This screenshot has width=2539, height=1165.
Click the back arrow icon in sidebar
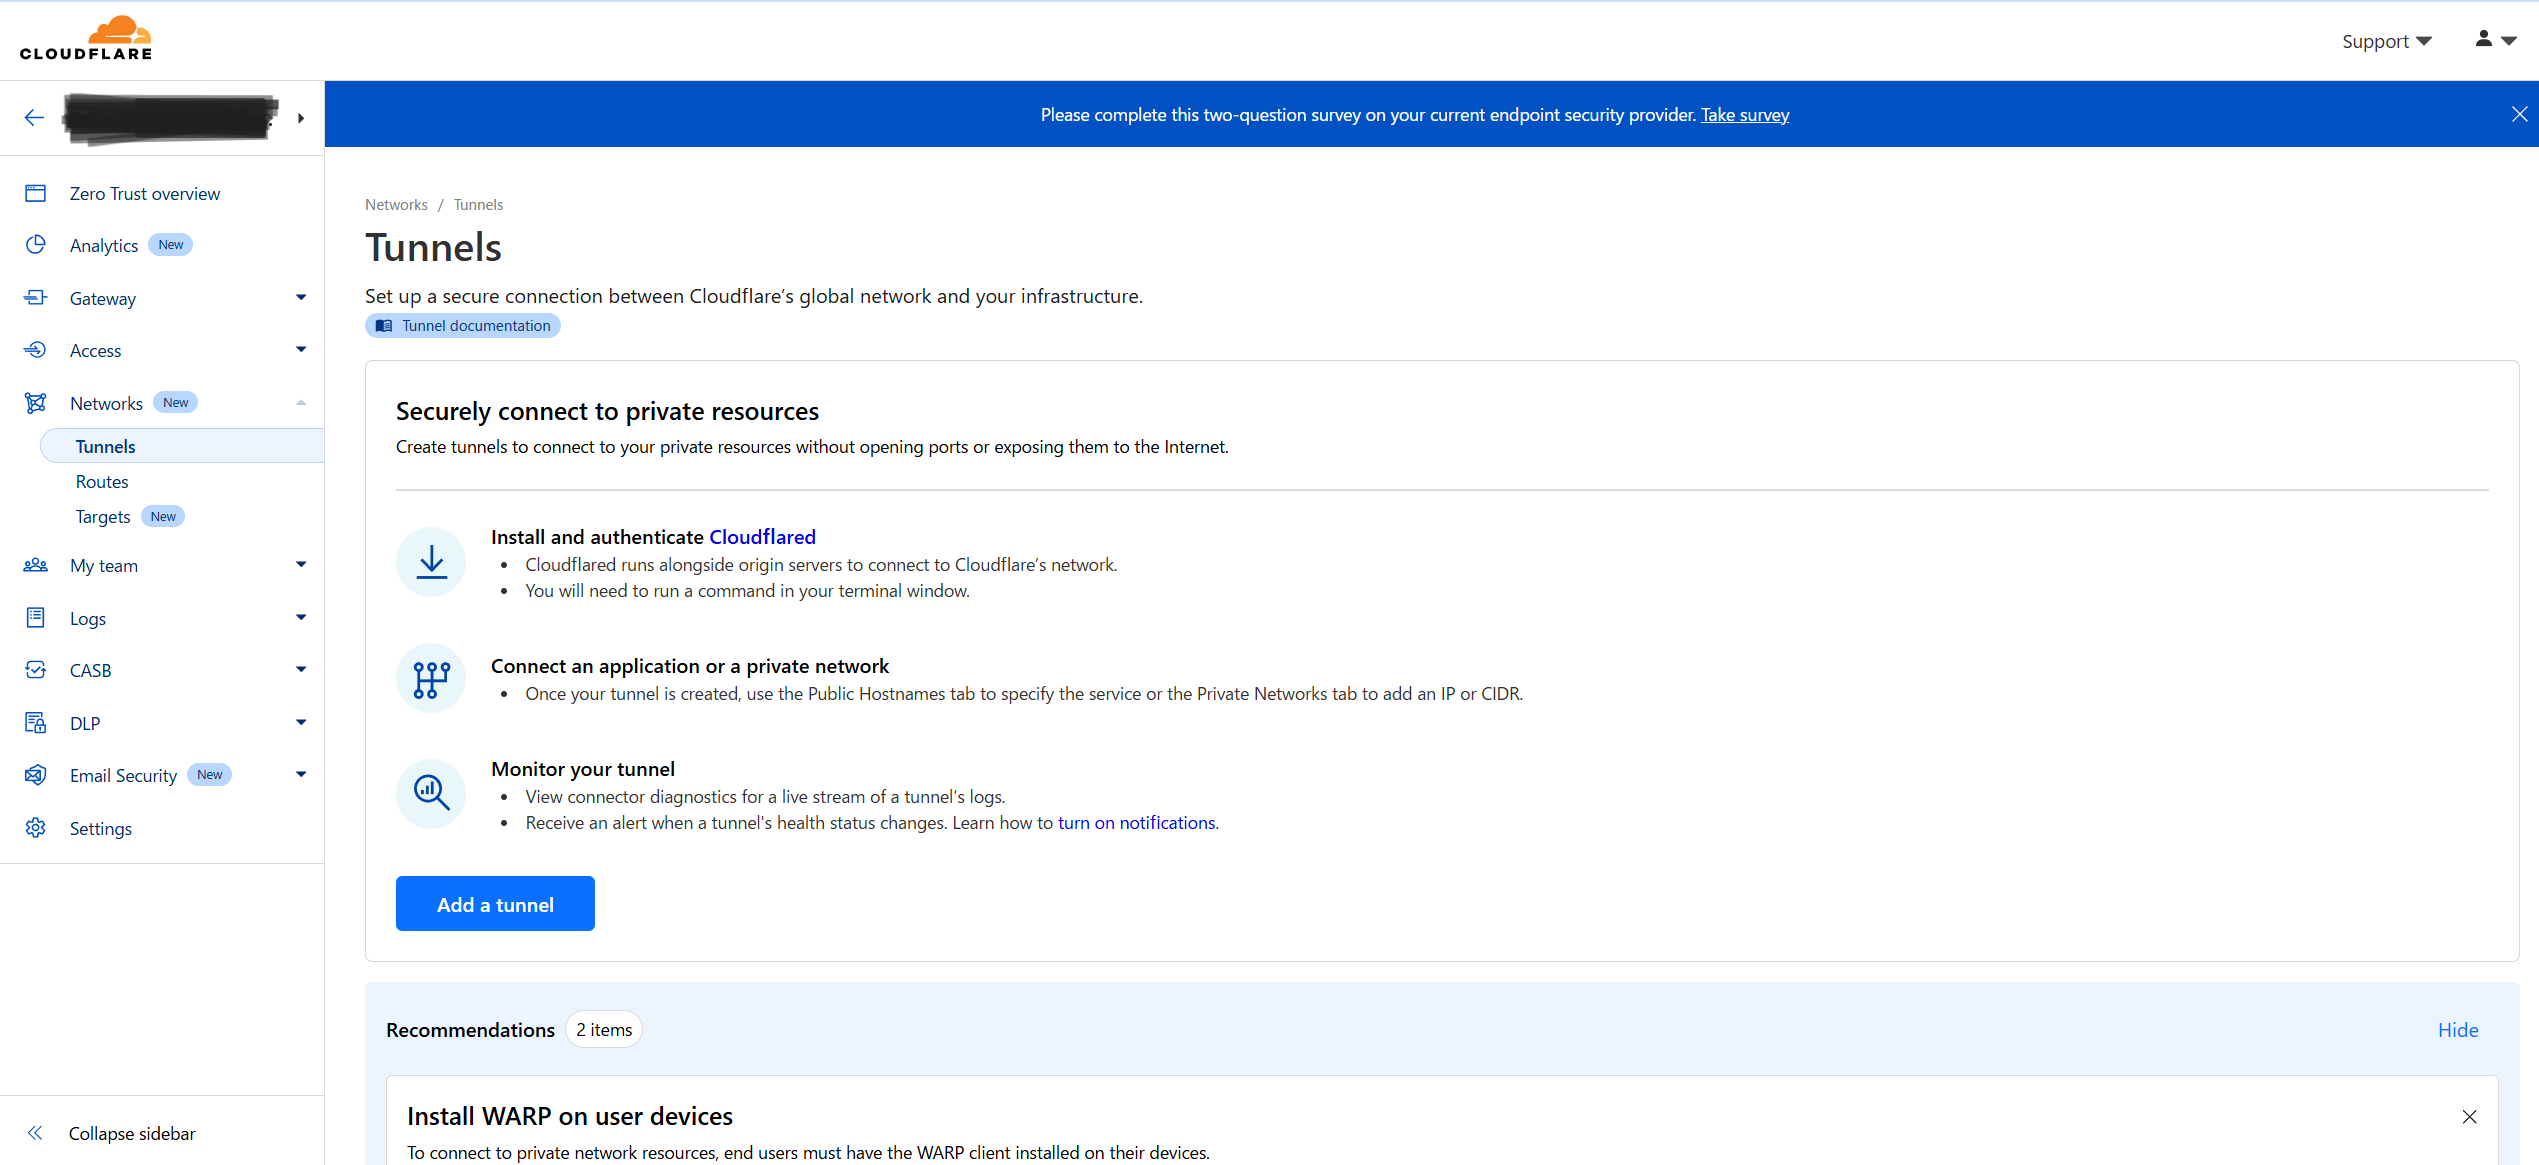(x=34, y=118)
